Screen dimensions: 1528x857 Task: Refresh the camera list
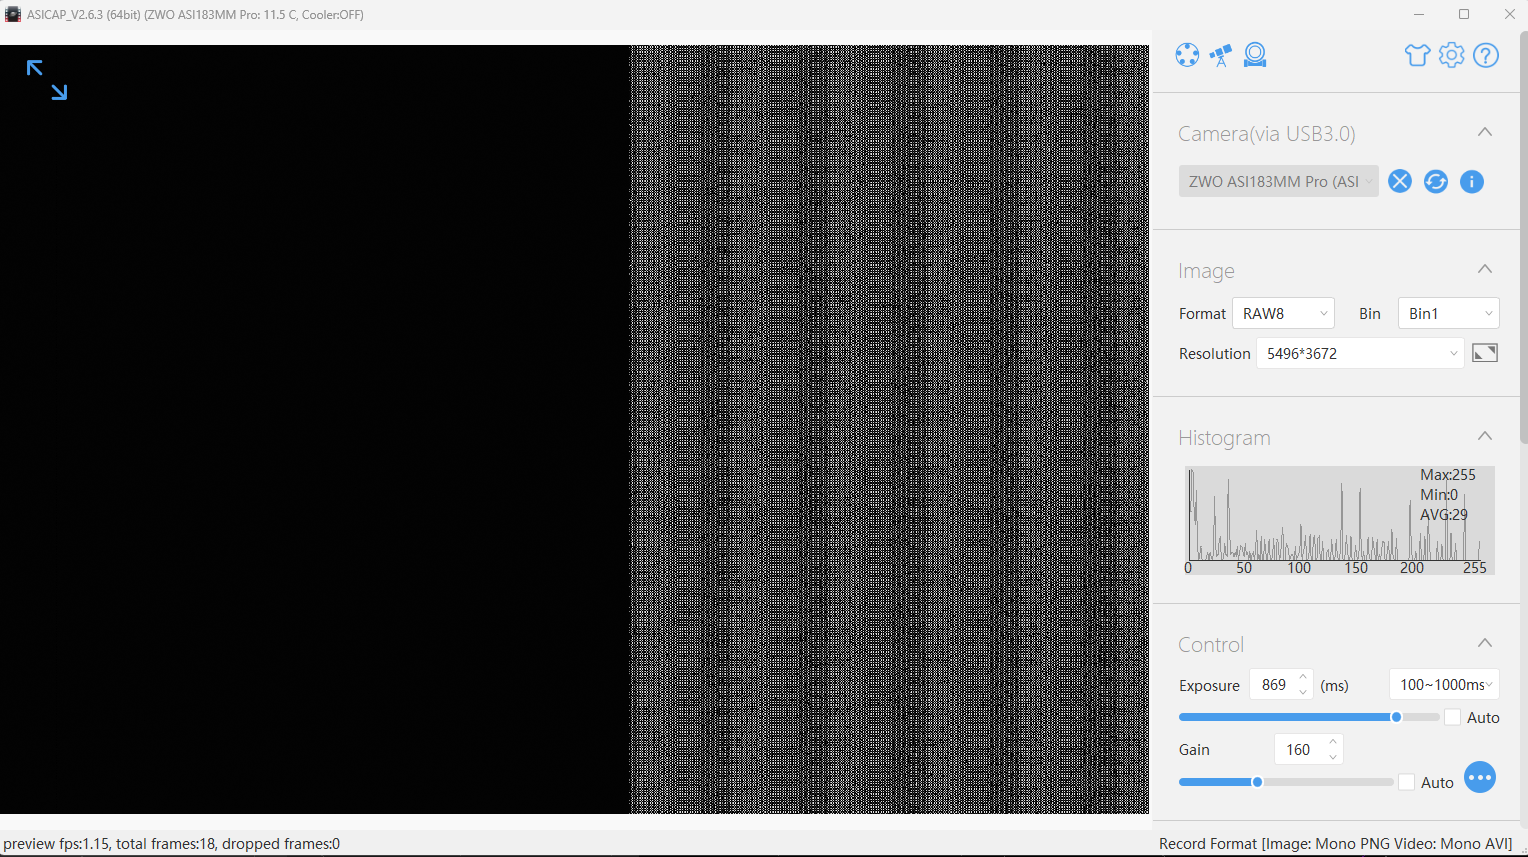(1436, 181)
